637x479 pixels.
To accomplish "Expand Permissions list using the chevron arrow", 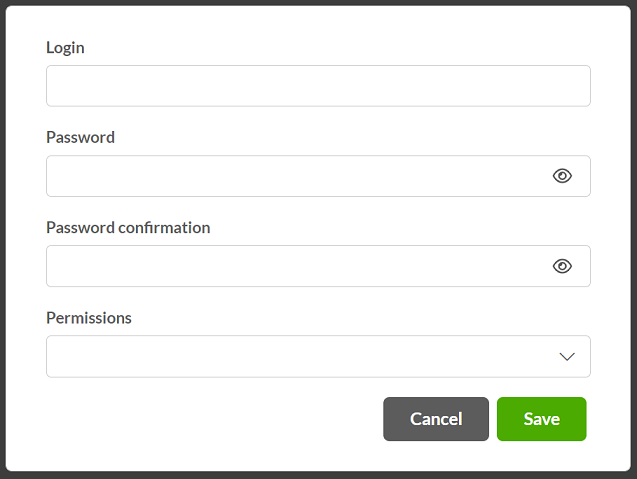I will (x=567, y=357).
